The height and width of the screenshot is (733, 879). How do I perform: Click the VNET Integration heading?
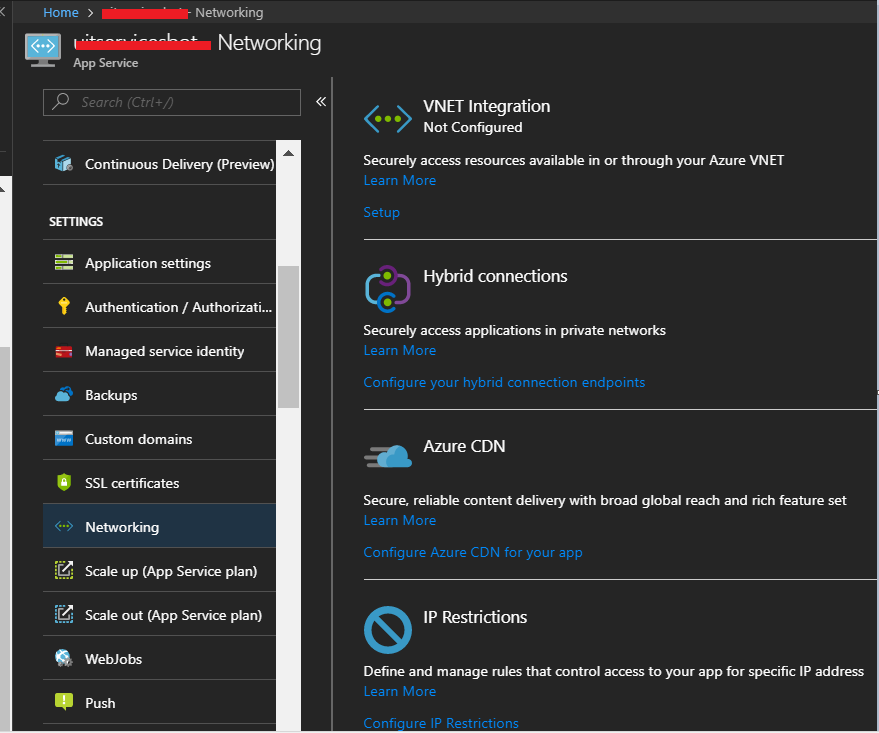pos(487,106)
